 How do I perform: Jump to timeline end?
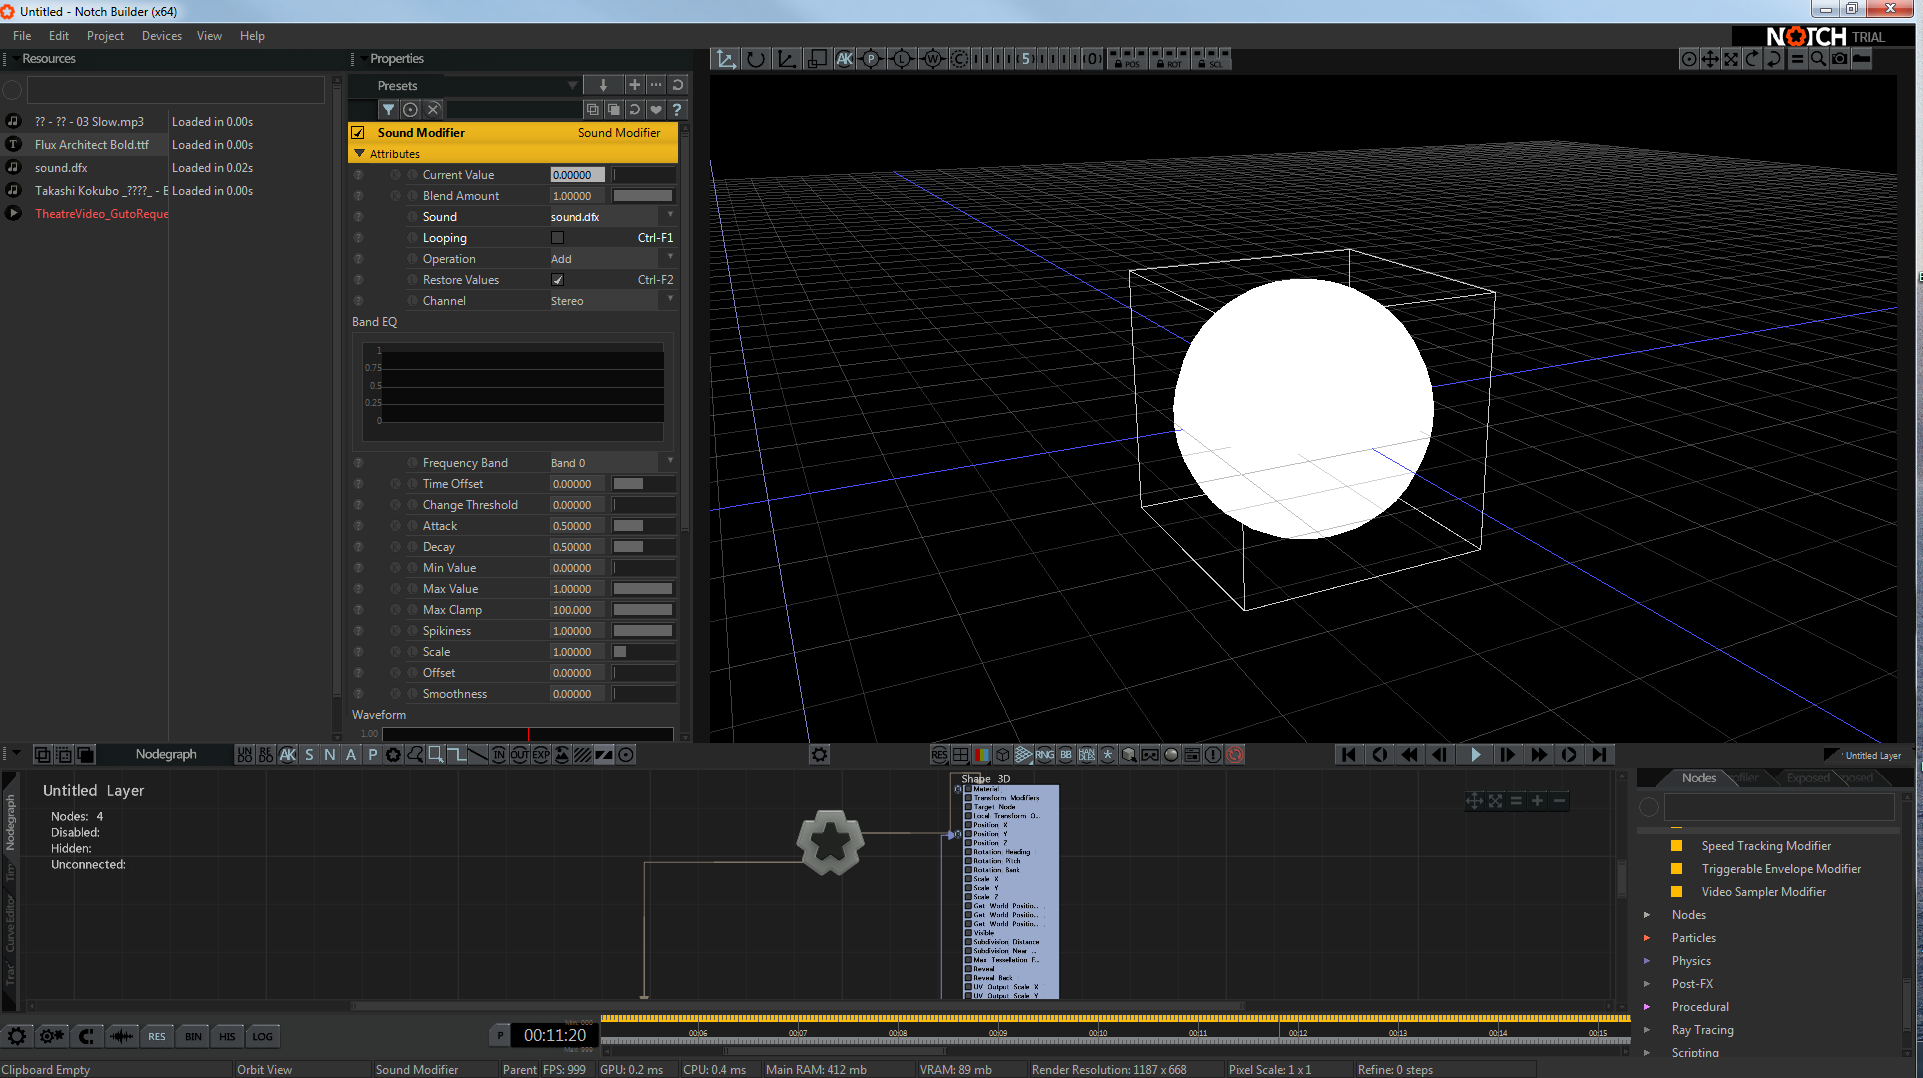[1600, 755]
